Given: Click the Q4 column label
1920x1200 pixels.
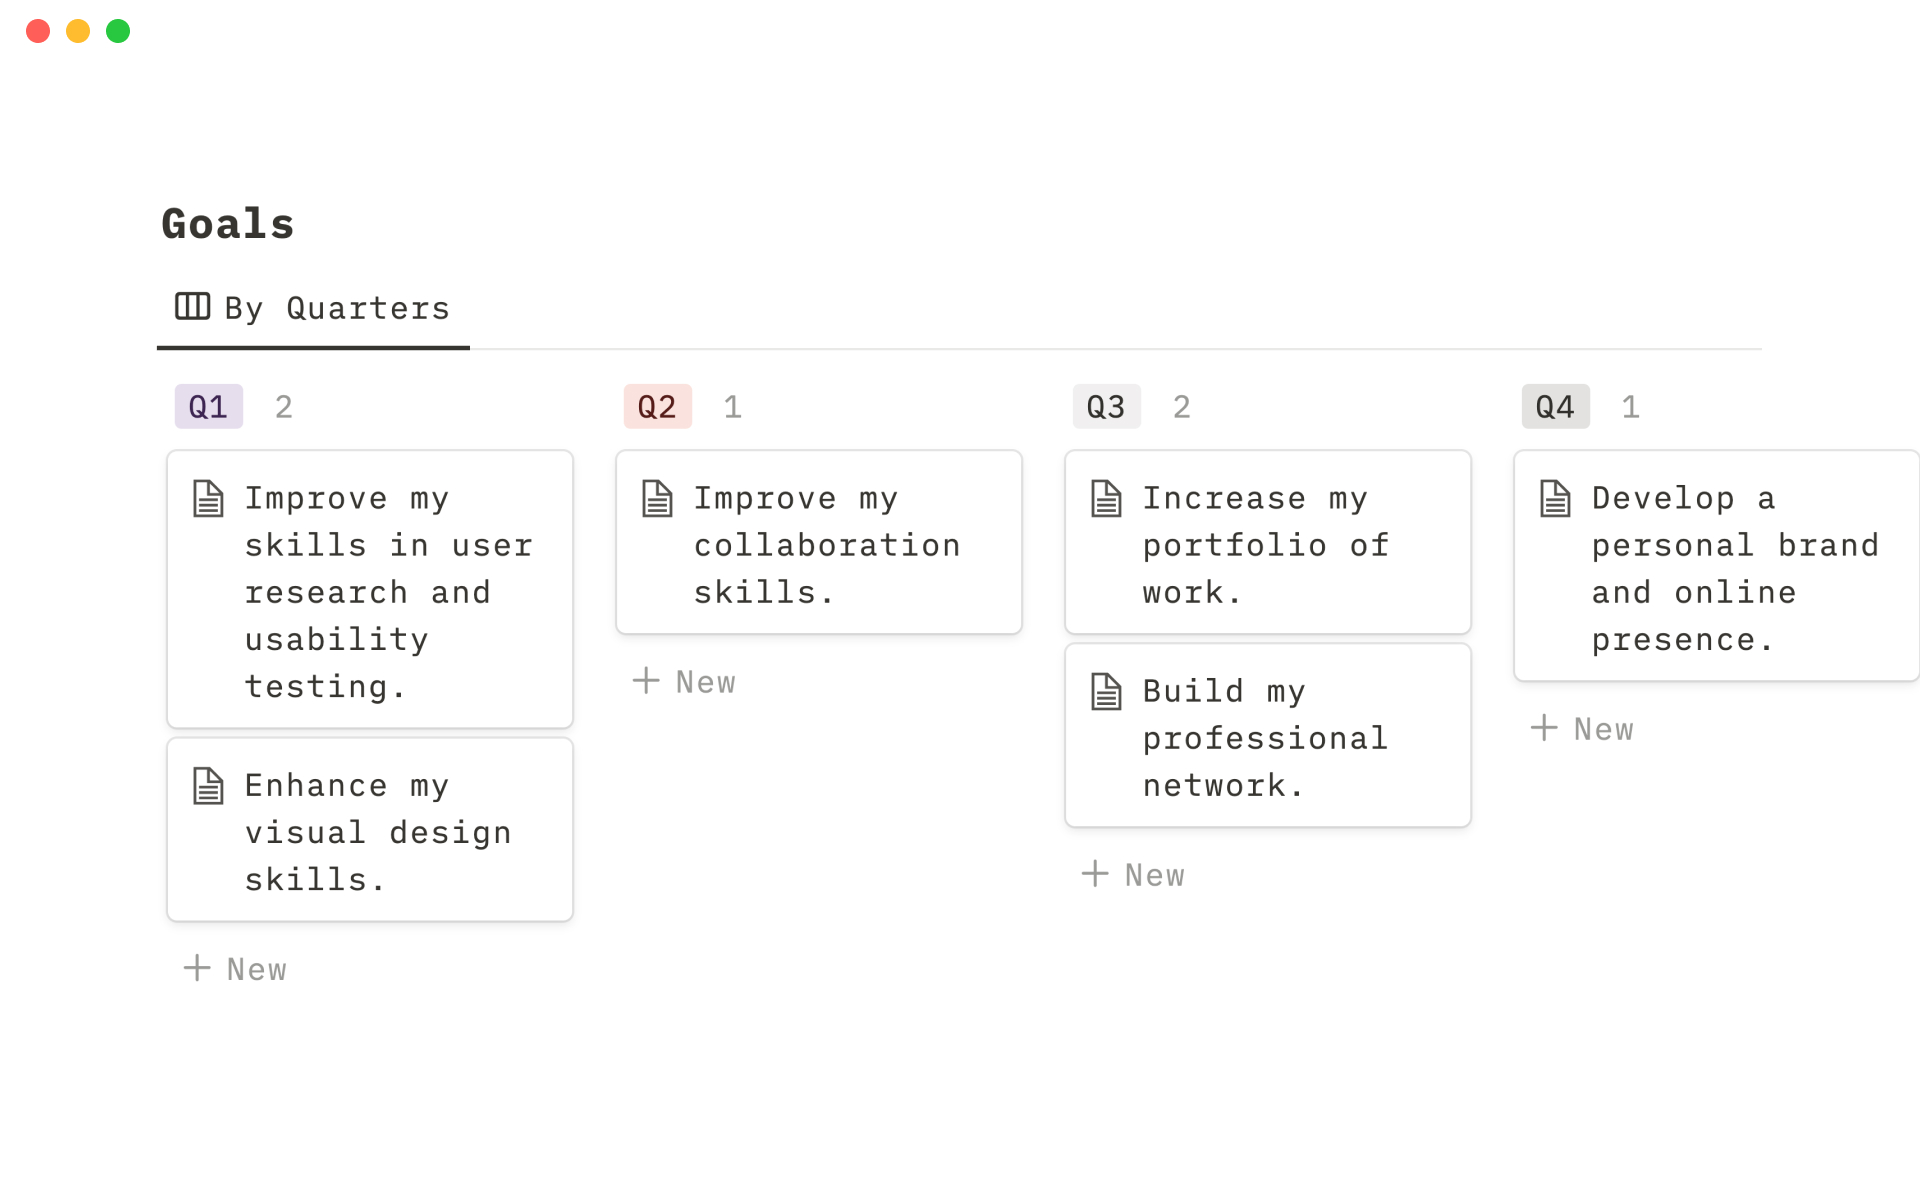Looking at the screenshot, I should point(1555,406).
